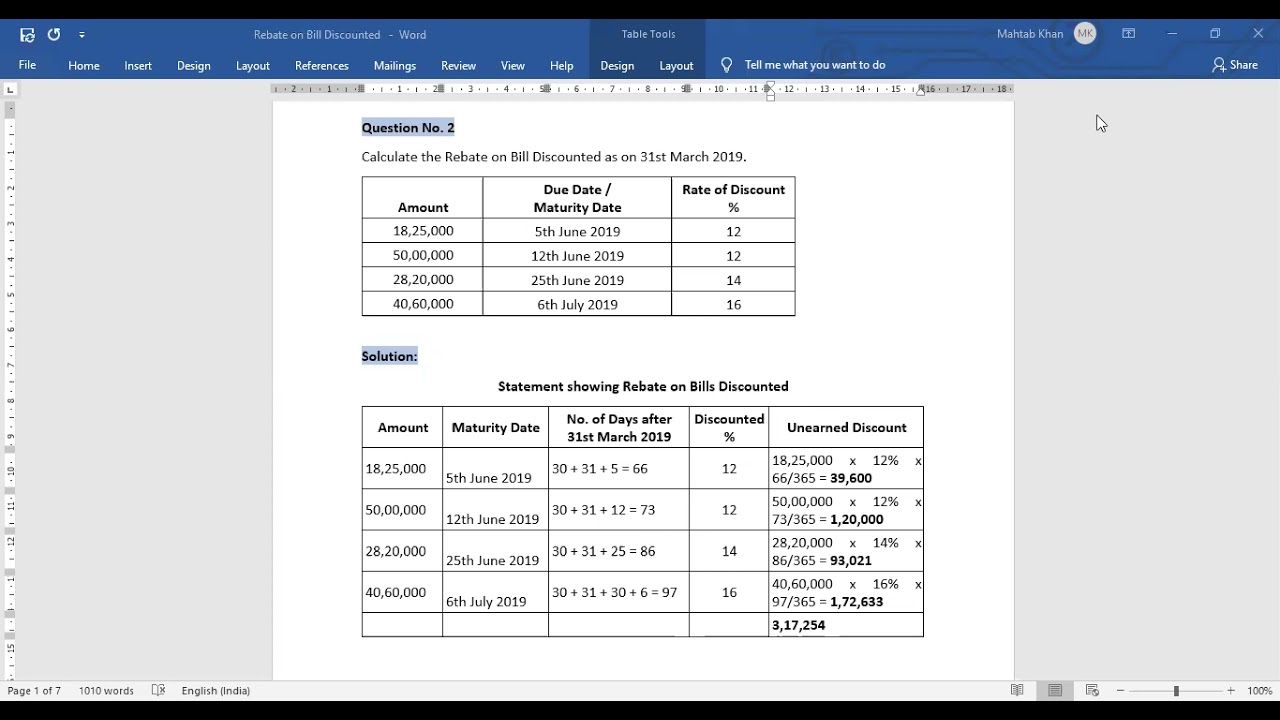Viewport: 1280px width, 720px height.
Task: Click the Save icon in title bar
Action: 27,34
